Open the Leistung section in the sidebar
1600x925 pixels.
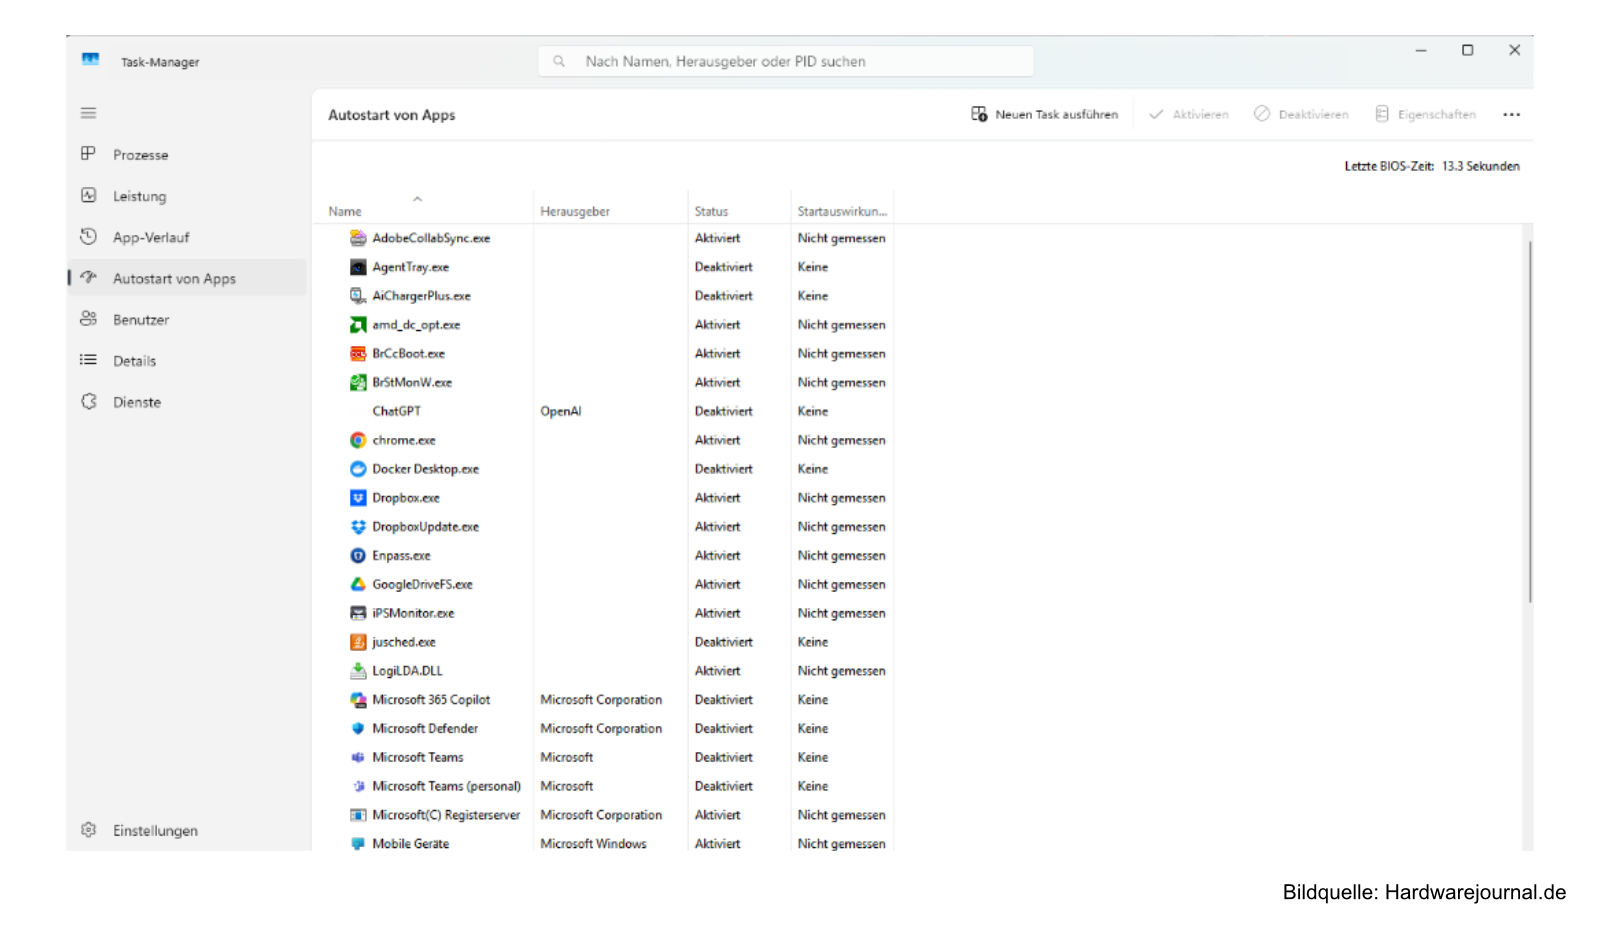pyautogui.click(x=140, y=196)
